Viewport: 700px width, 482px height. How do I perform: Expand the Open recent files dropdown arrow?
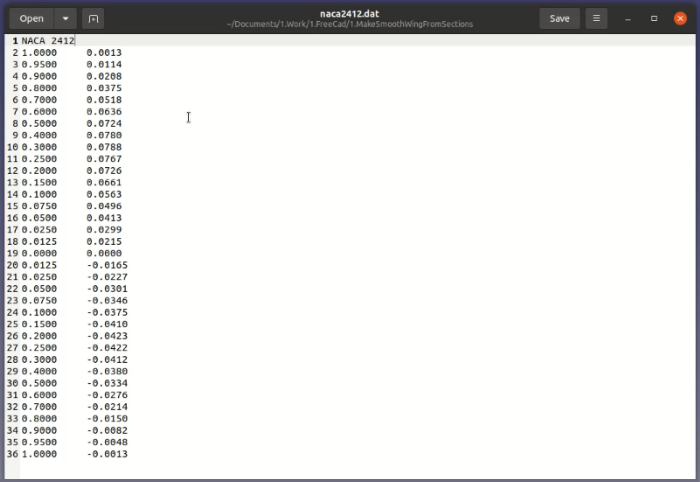click(x=66, y=19)
